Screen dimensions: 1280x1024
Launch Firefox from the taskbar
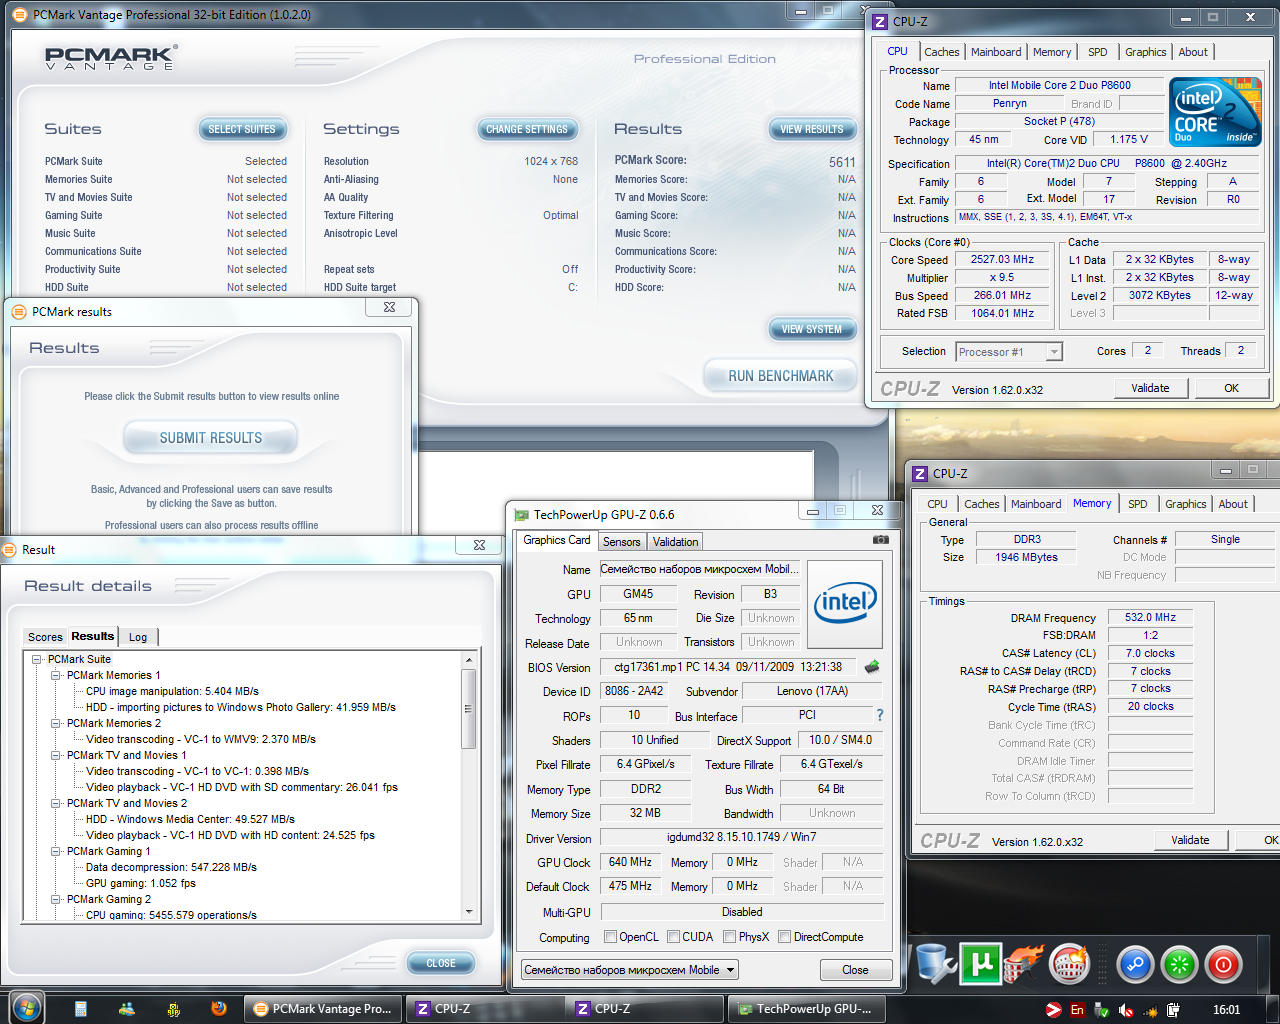(x=219, y=1009)
